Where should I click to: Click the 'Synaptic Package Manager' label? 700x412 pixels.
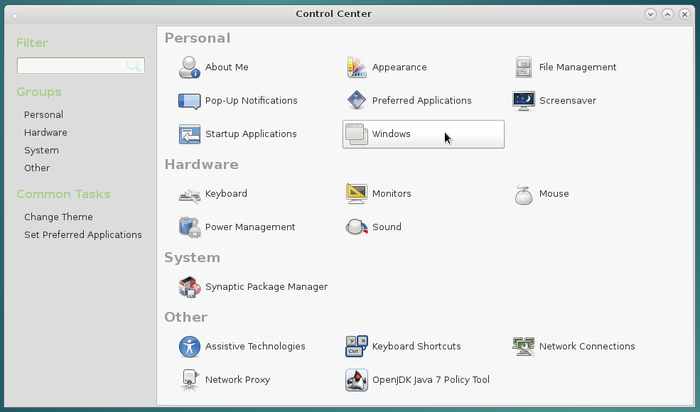coord(267,287)
